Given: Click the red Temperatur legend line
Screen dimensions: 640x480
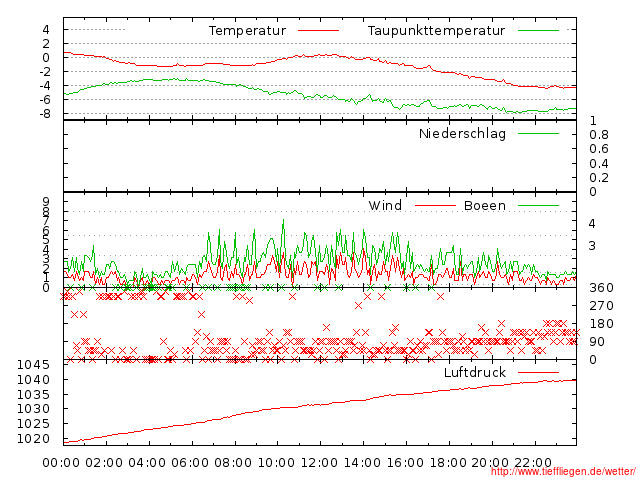Looking at the screenshot, I should 318,31.
